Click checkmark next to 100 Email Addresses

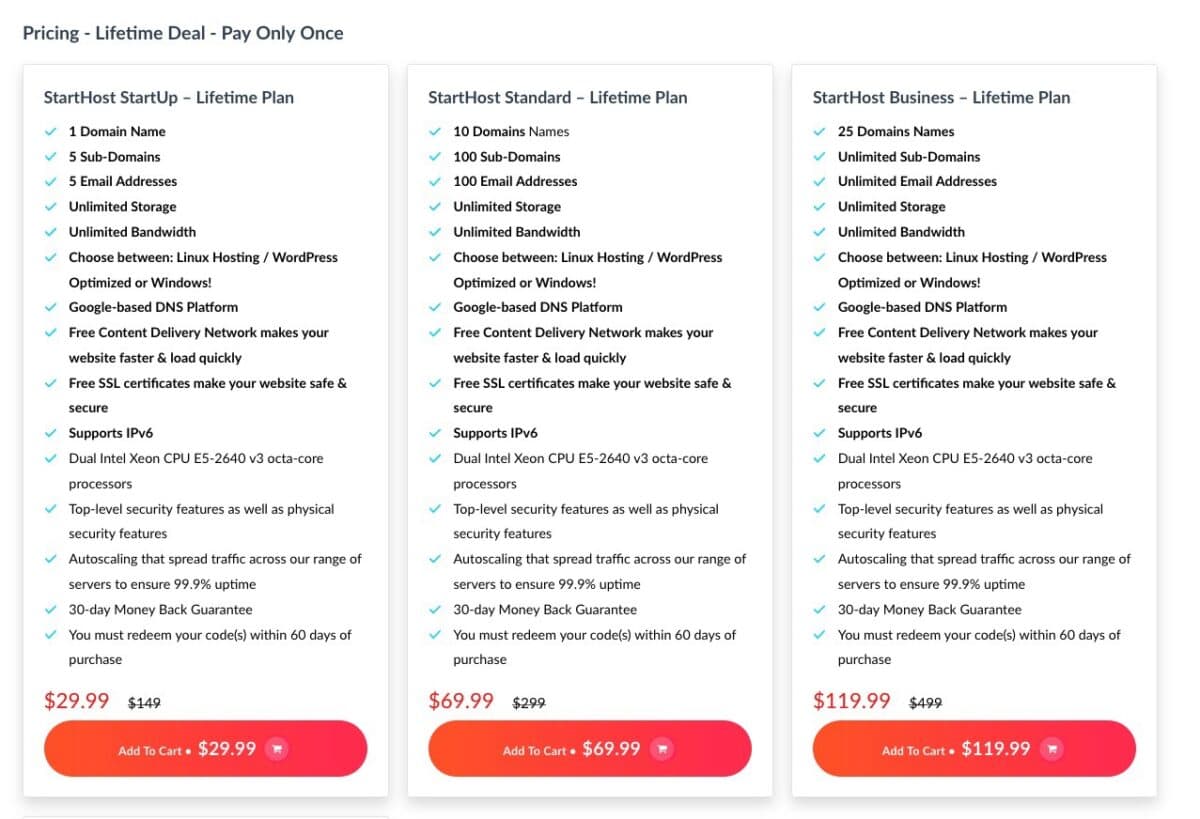tap(435, 182)
